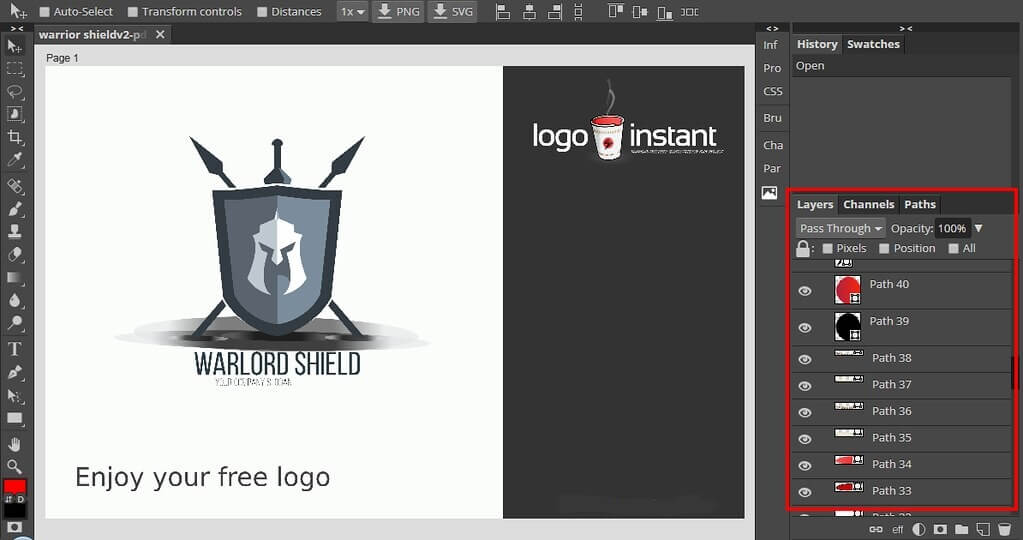Select the Rectangular Marquee tool
This screenshot has width=1023, height=540.
(x=14, y=68)
